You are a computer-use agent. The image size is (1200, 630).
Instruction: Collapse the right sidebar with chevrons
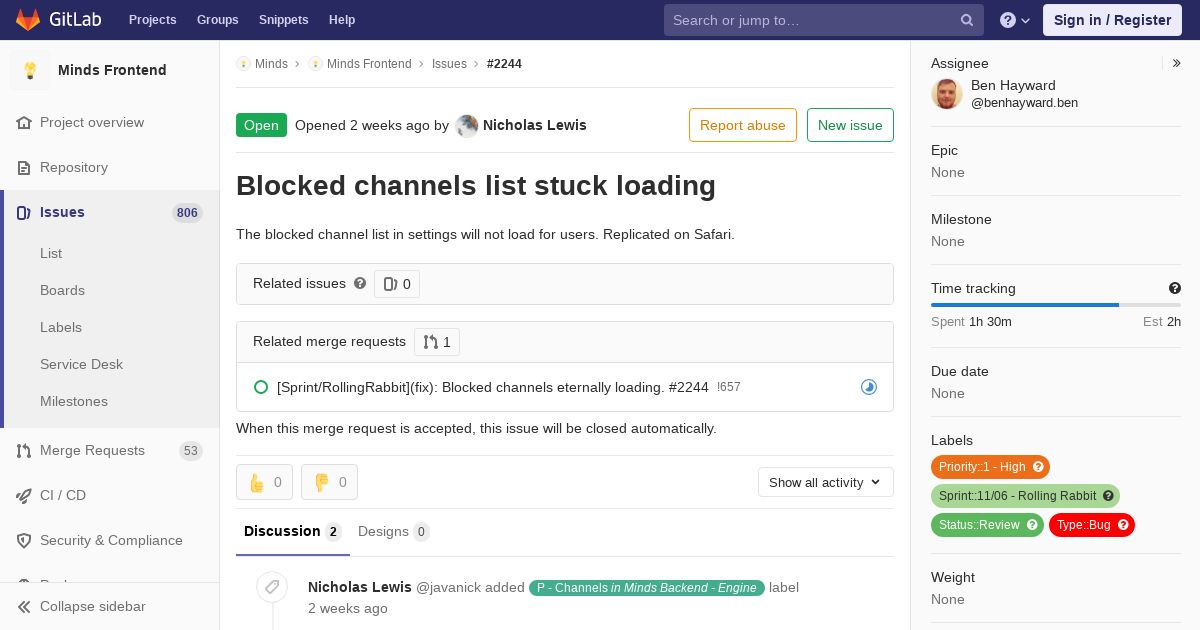[1177, 63]
